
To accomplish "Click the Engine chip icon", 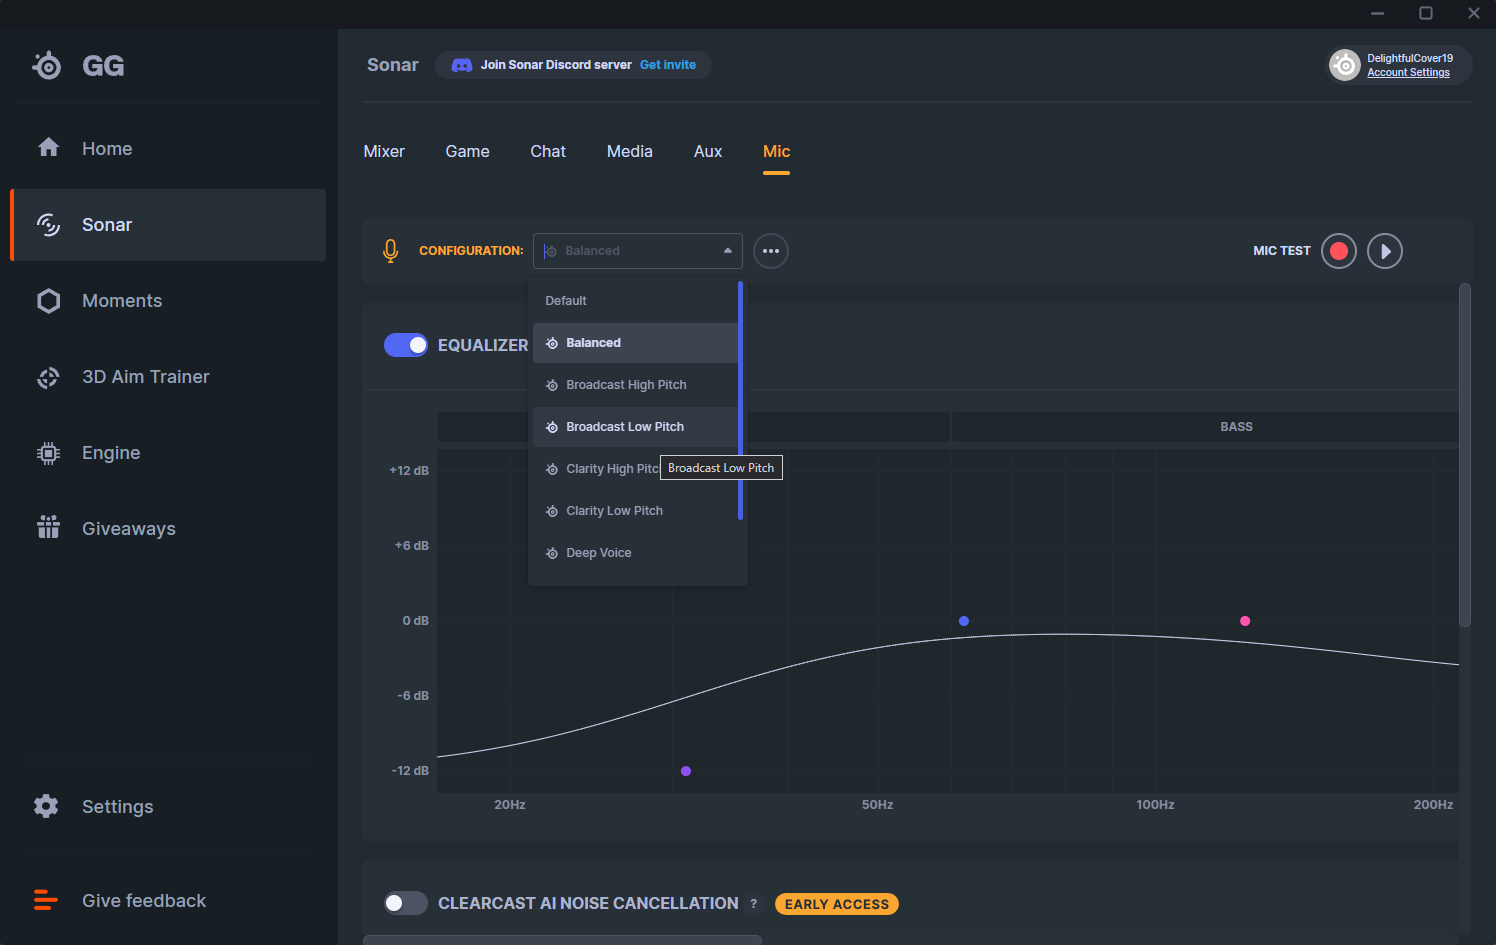I will [48, 453].
